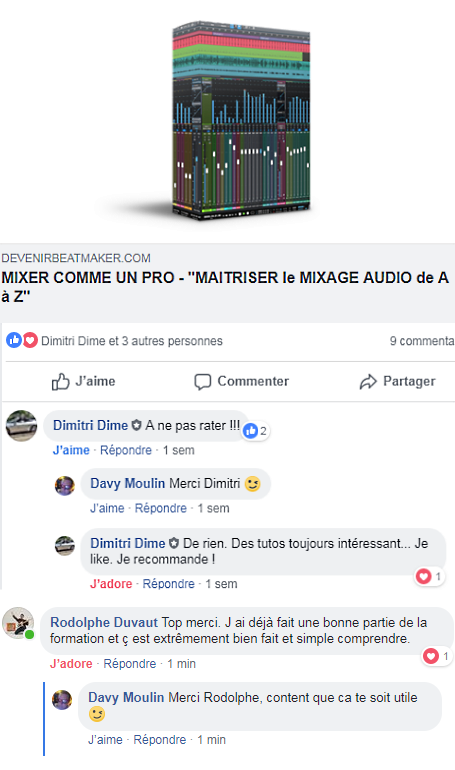Image resolution: width=455 pixels, height=770 pixels.
Task: Click the like count badge on 'A ne pas rater' comment
Action: click(x=256, y=431)
